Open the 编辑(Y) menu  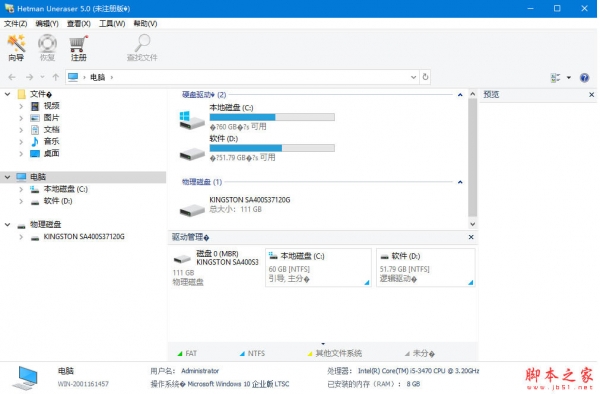[x=47, y=24]
